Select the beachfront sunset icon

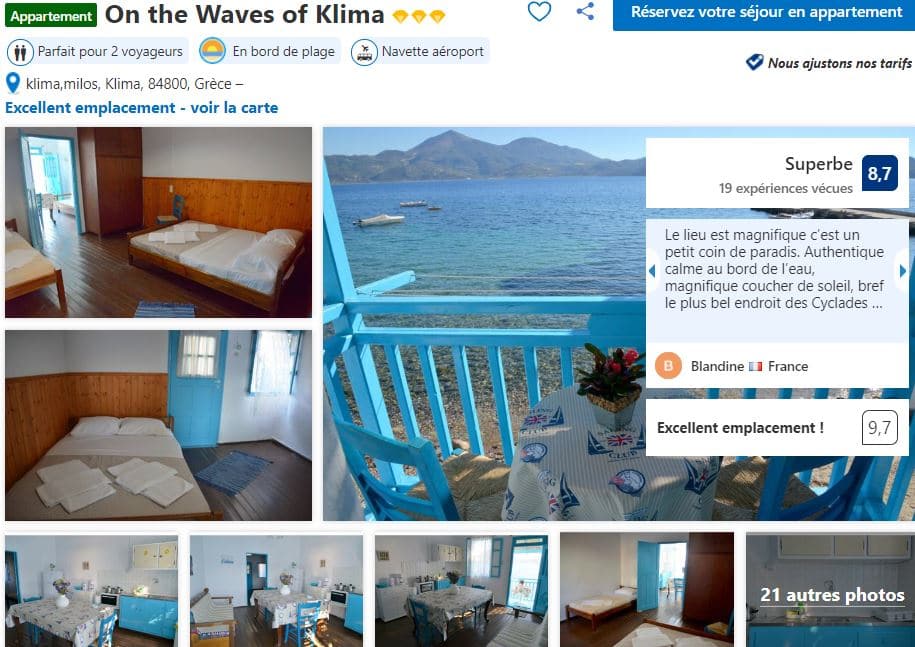(212, 51)
